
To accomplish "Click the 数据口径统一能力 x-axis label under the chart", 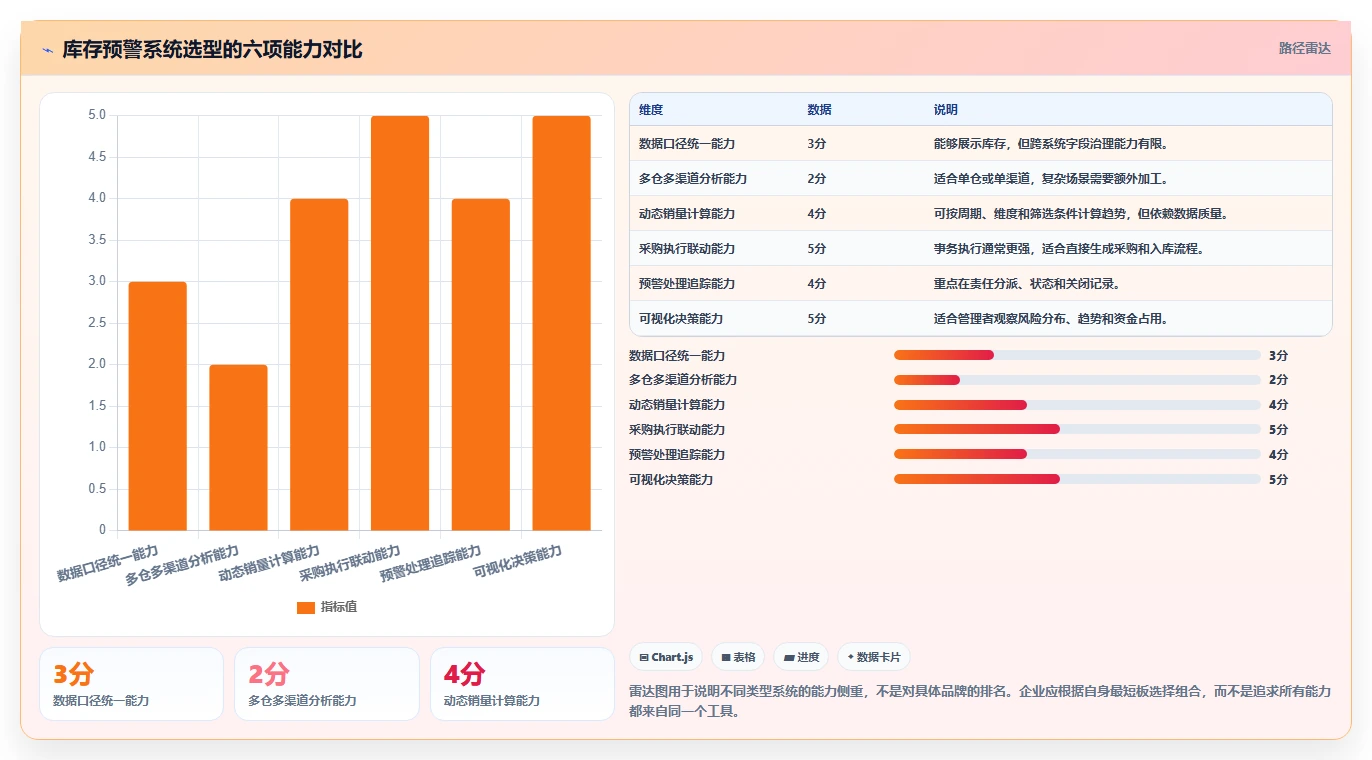I will [108, 563].
